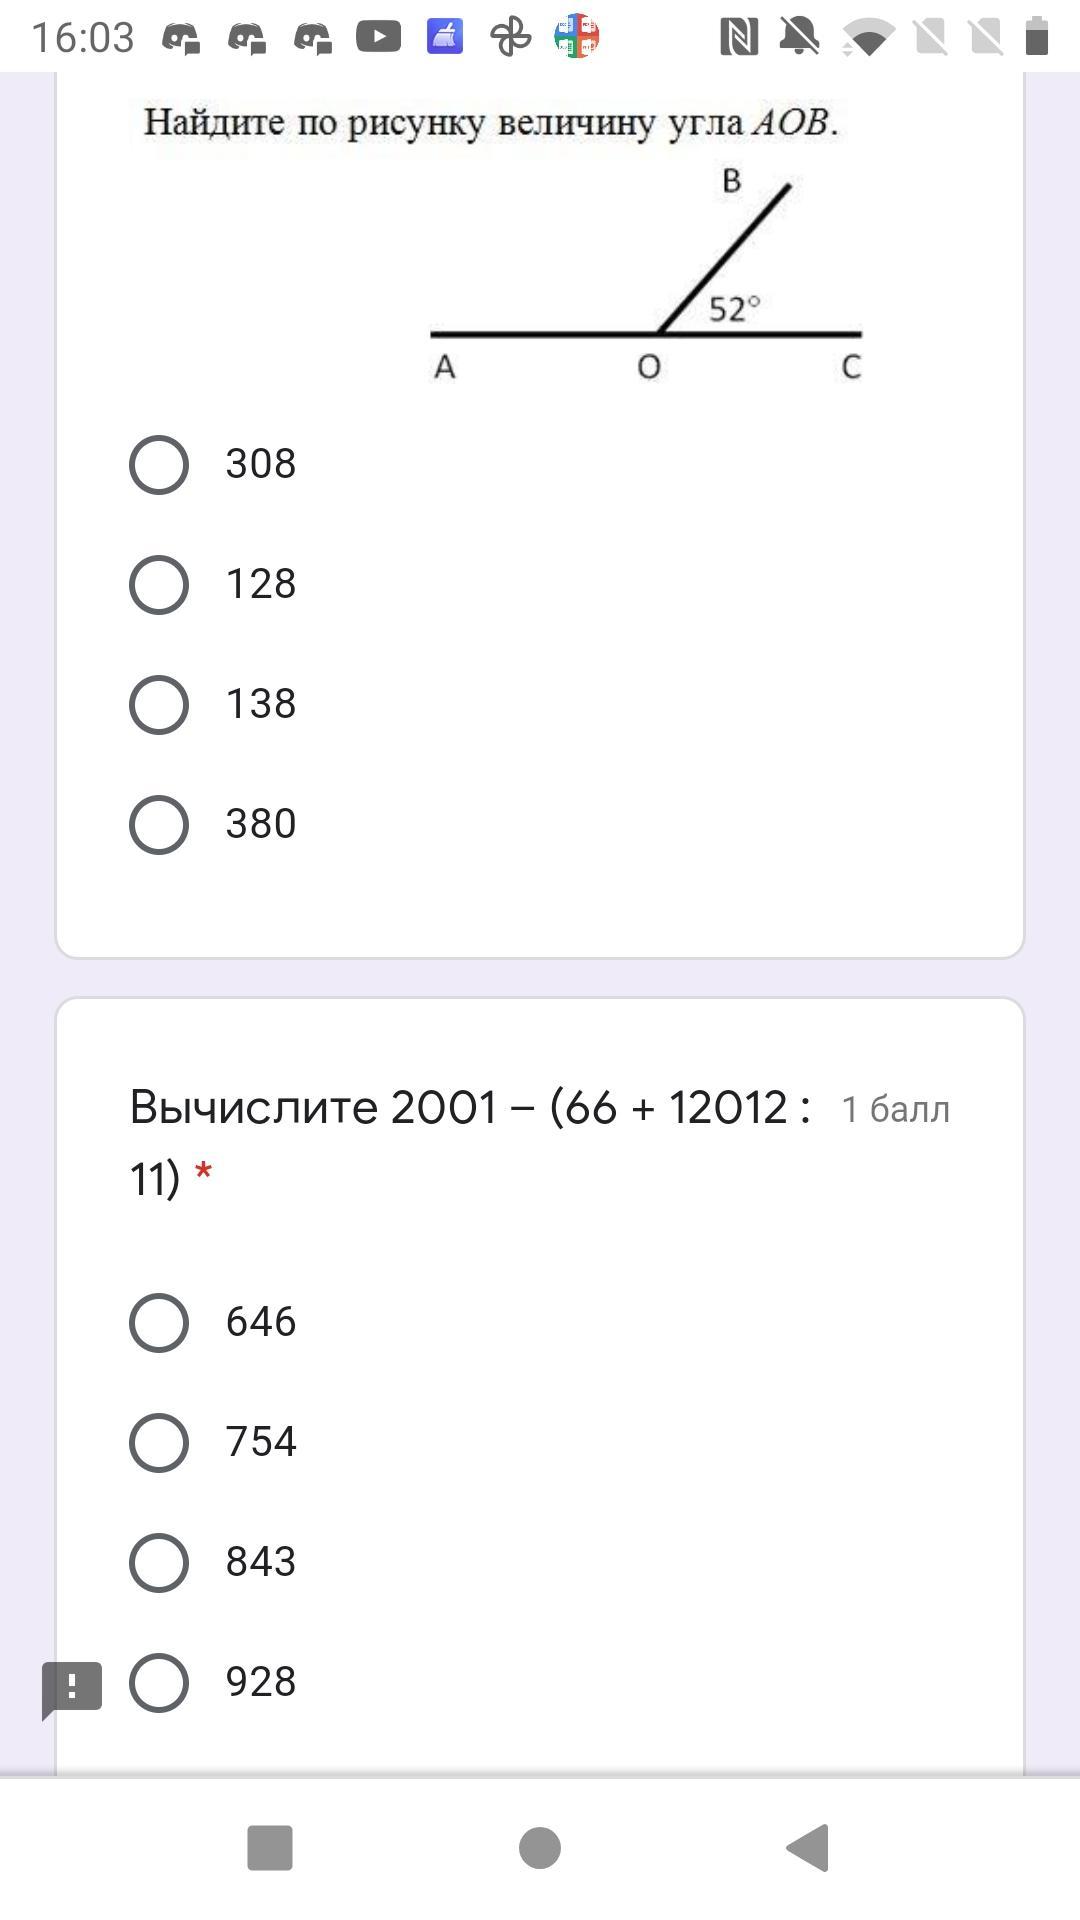Tap the angle AOB diagram image
The width and height of the screenshot is (1080, 1920).
[645, 275]
